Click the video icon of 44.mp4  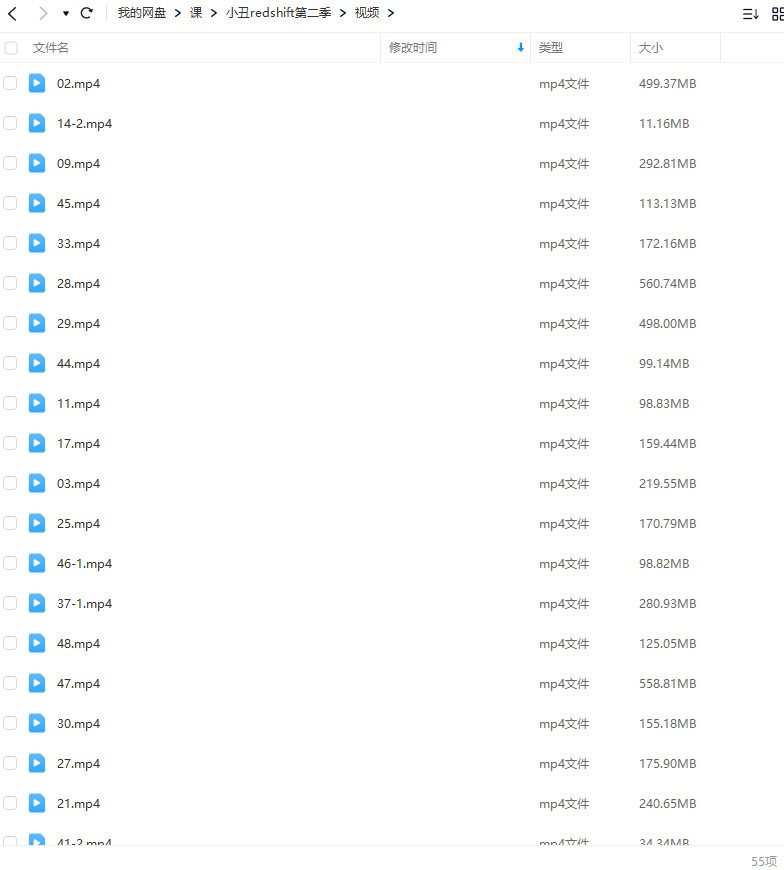(x=37, y=363)
